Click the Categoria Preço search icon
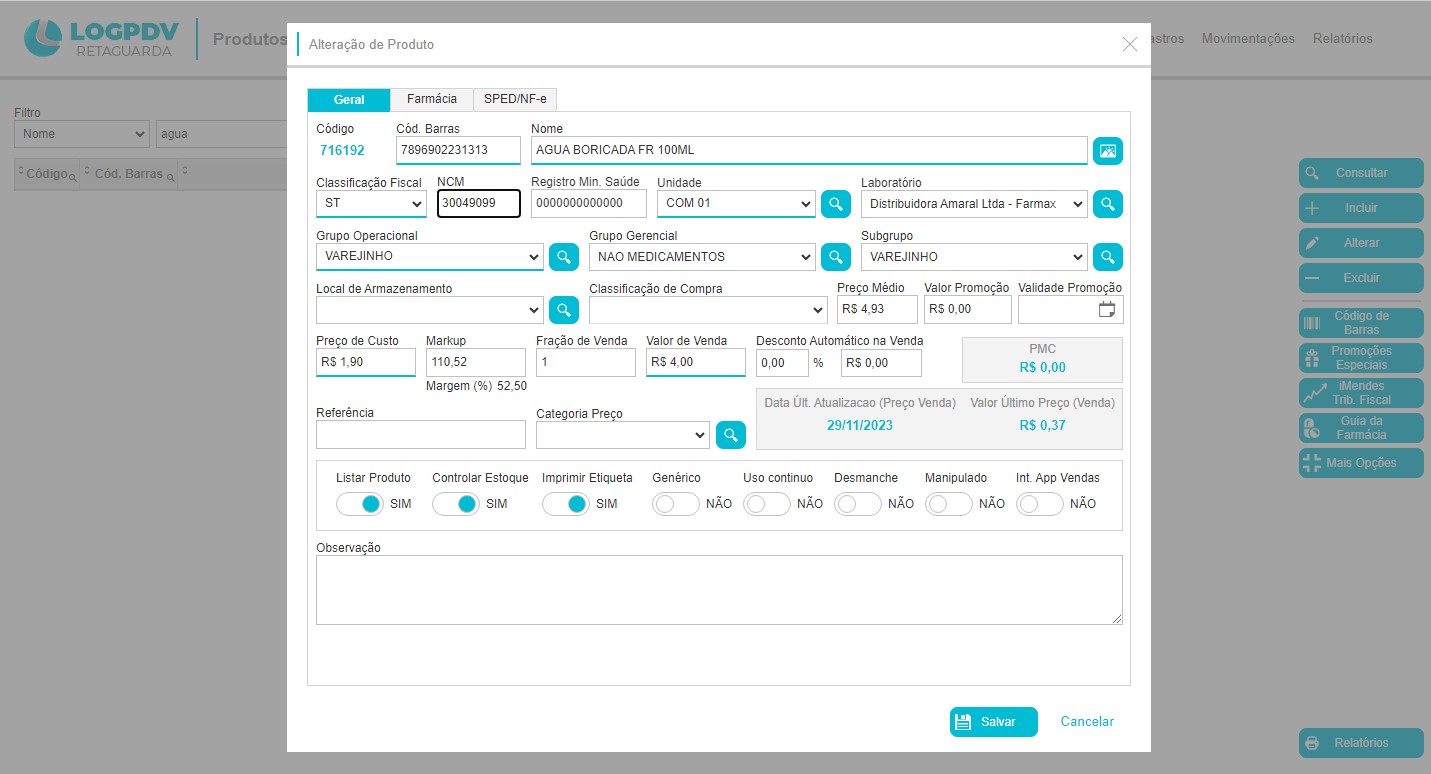The height and width of the screenshot is (774, 1431). coord(730,435)
